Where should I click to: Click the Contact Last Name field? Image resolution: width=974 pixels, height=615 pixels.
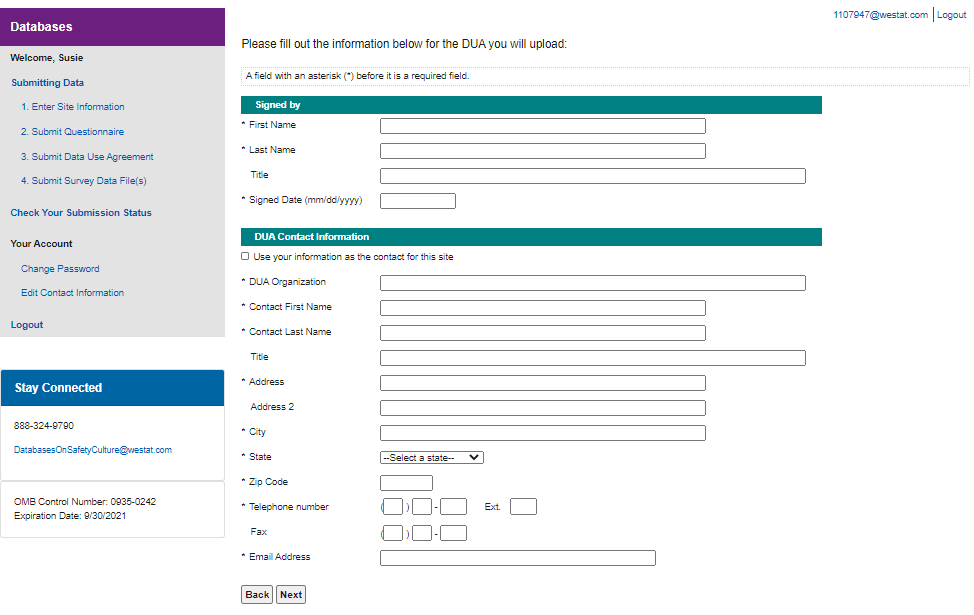pos(543,333)
